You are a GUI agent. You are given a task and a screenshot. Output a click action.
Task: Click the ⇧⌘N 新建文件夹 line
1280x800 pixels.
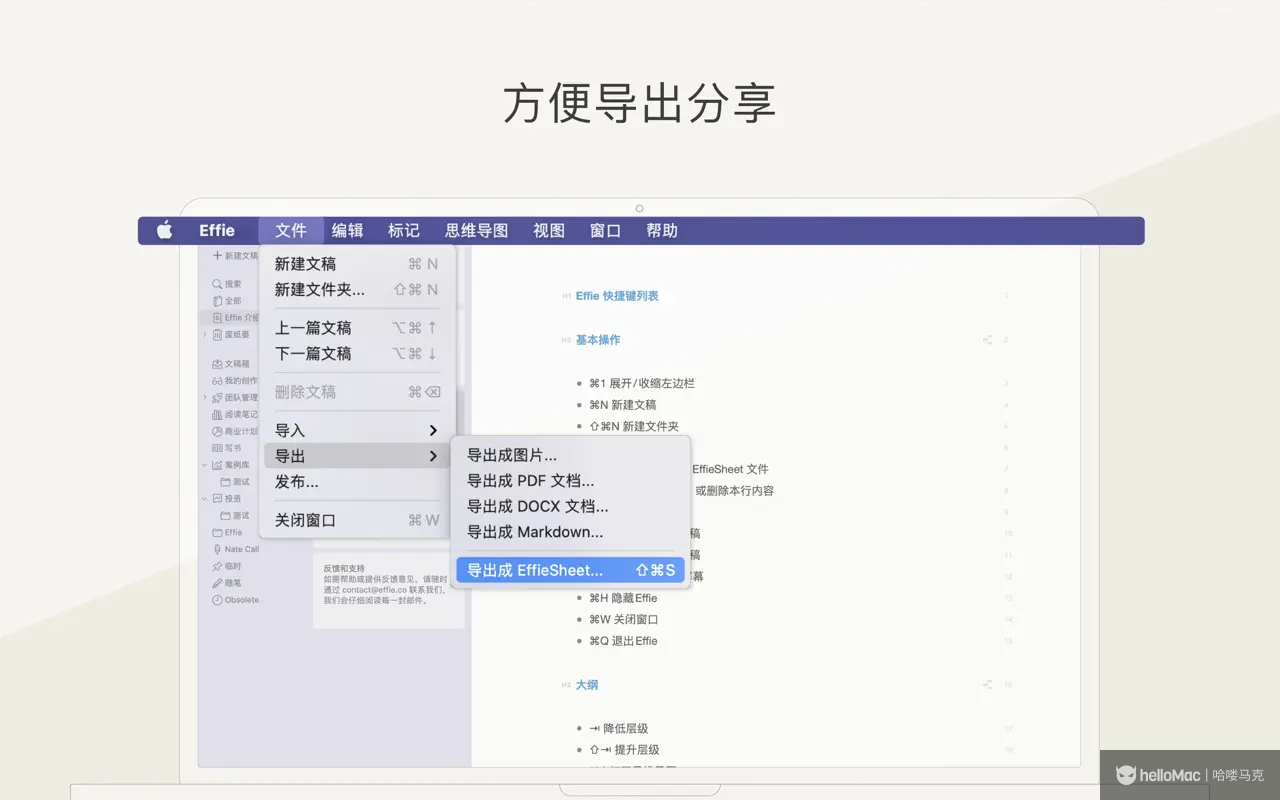click(634, 426)
